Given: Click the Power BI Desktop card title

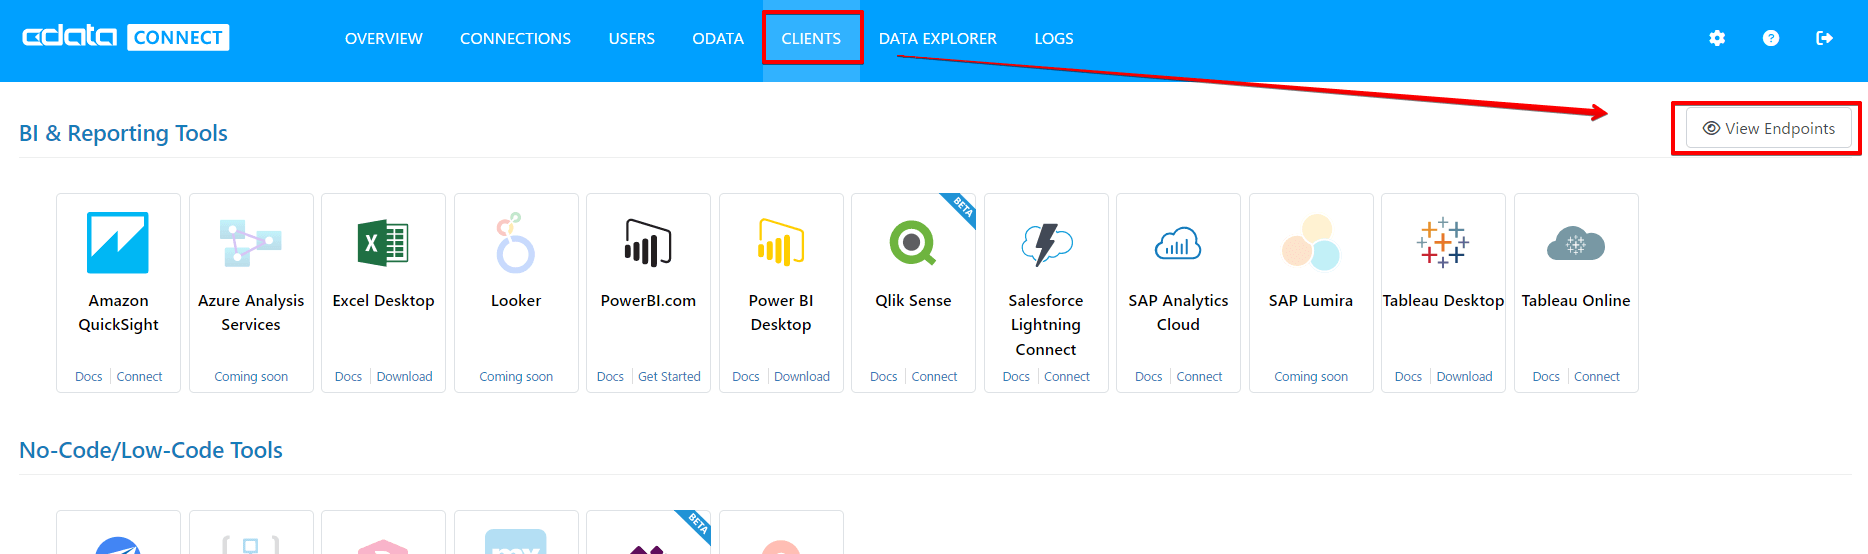Looking at the screenshot, I should point(781,313).
